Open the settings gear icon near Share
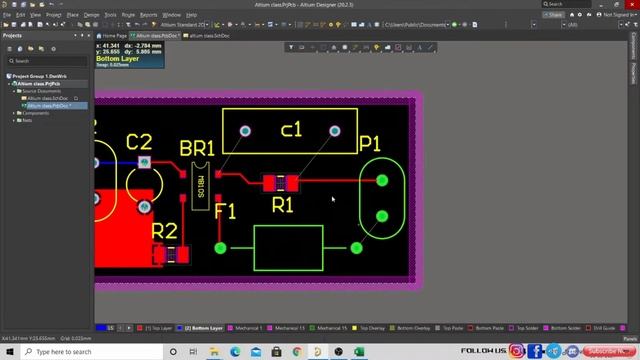This screenshot has height=360, width=640. pyautogui.click(x=580, y=15)
